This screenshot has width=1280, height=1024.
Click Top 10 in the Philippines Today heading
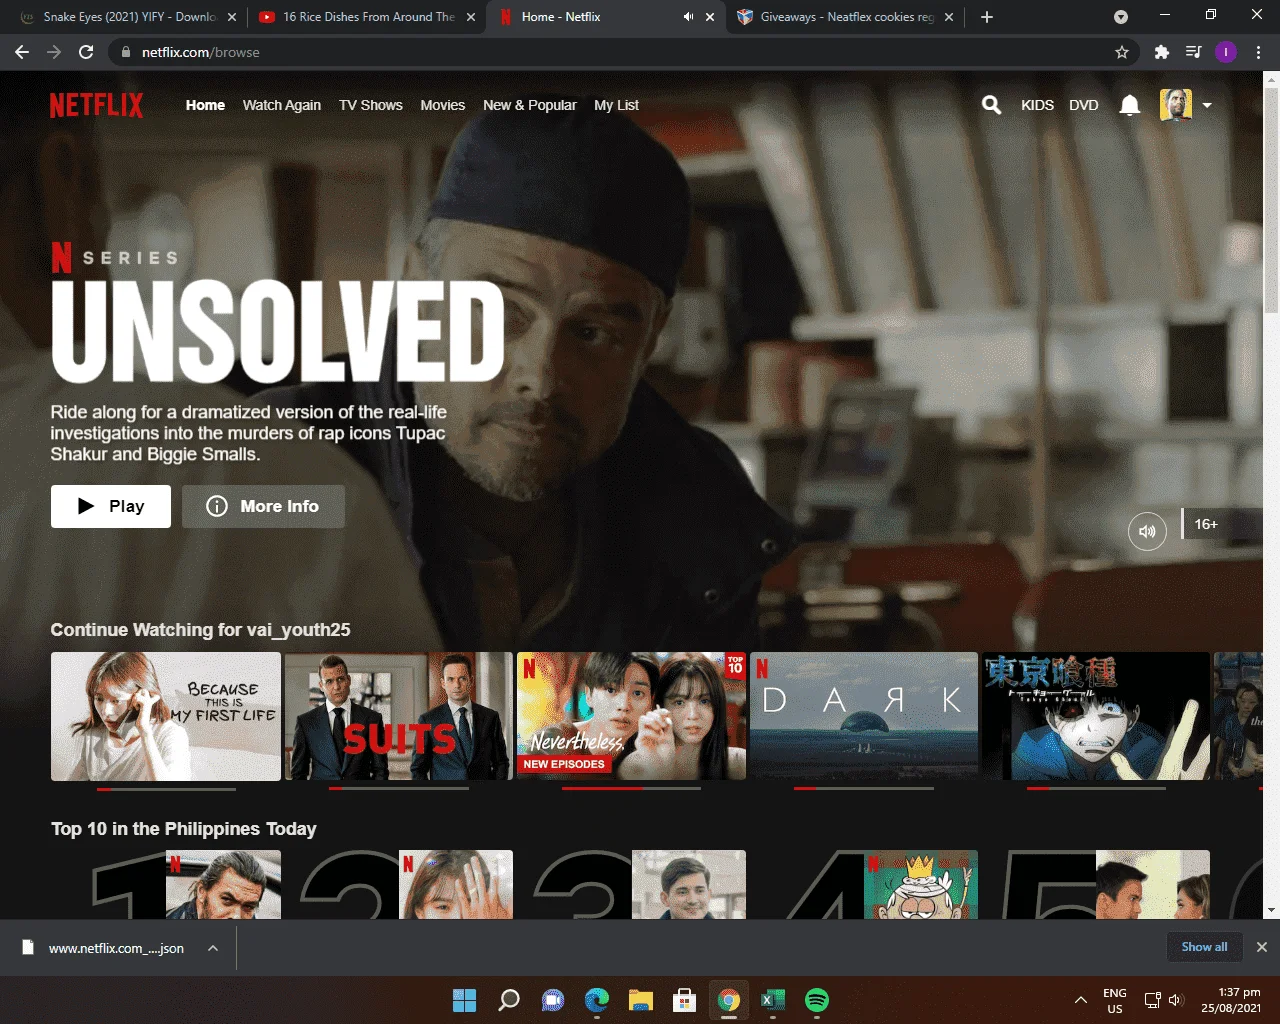click(184, 829)
